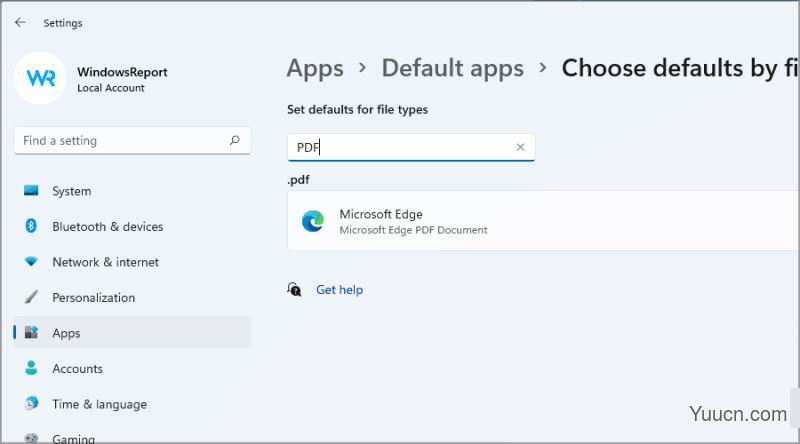This screenshot has height=444, width=800.
Task: Click the Accounts person icon
Action: [31, 368]
